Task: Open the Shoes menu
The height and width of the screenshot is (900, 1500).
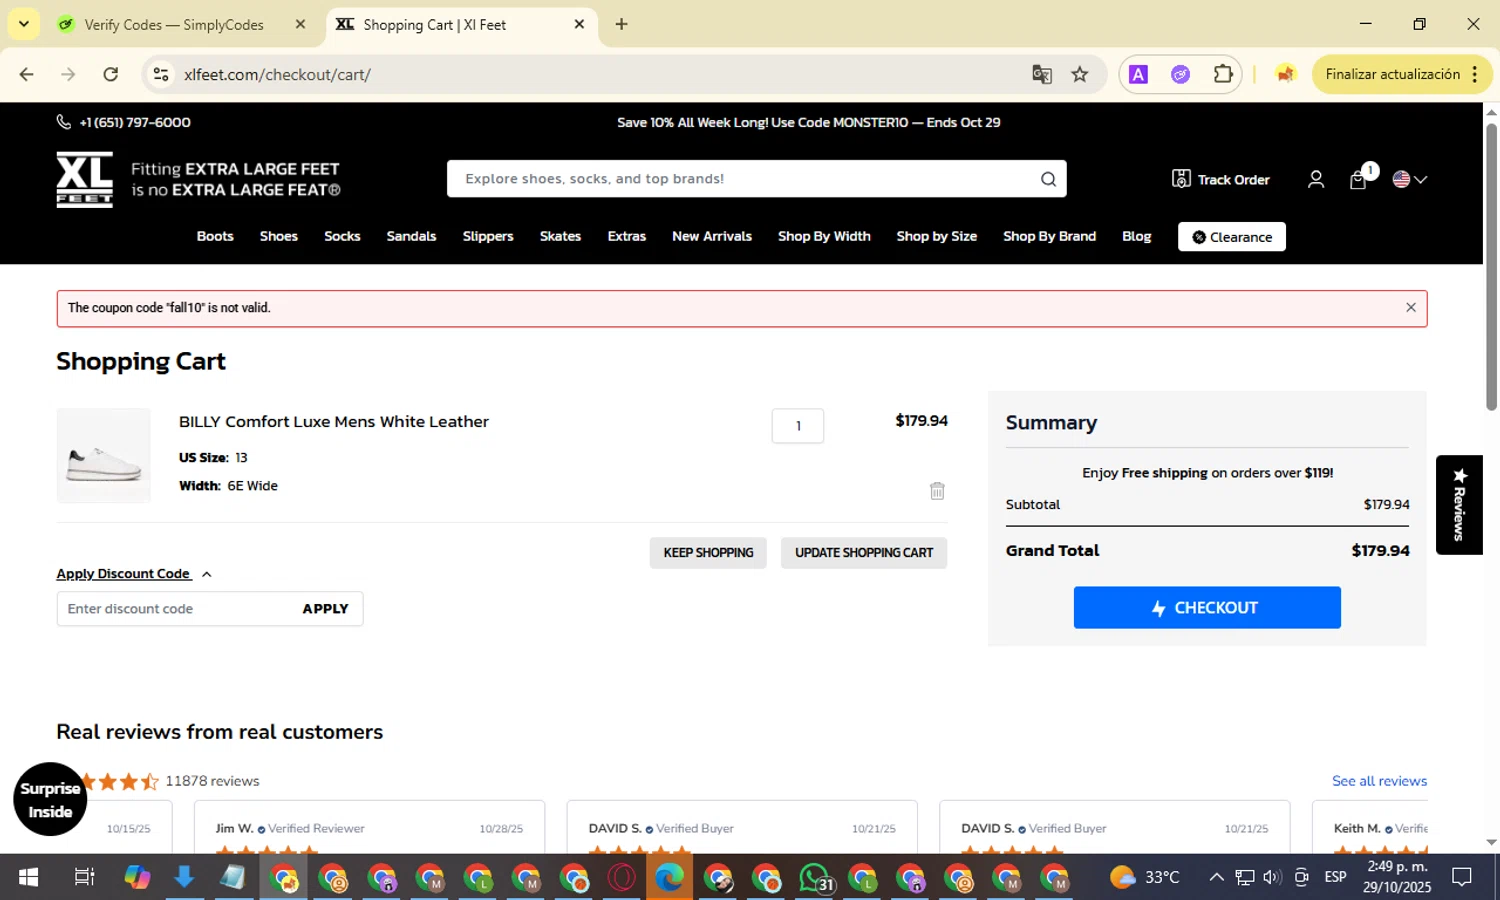Action: pyautogui.click(x=279, y=236)
